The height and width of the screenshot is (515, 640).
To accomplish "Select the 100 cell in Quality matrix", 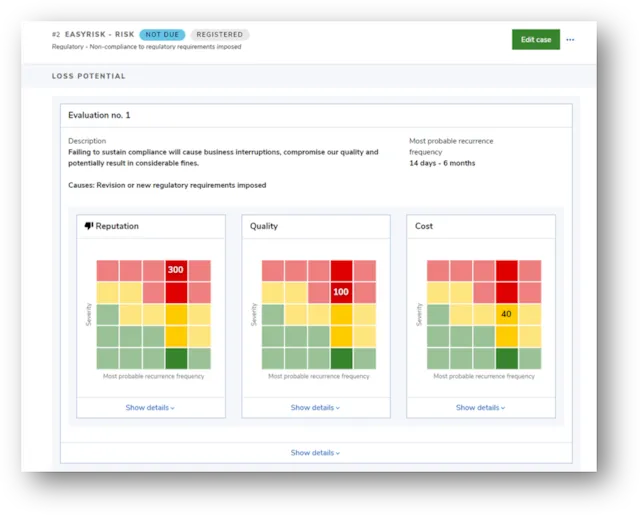I will point(341,292).
